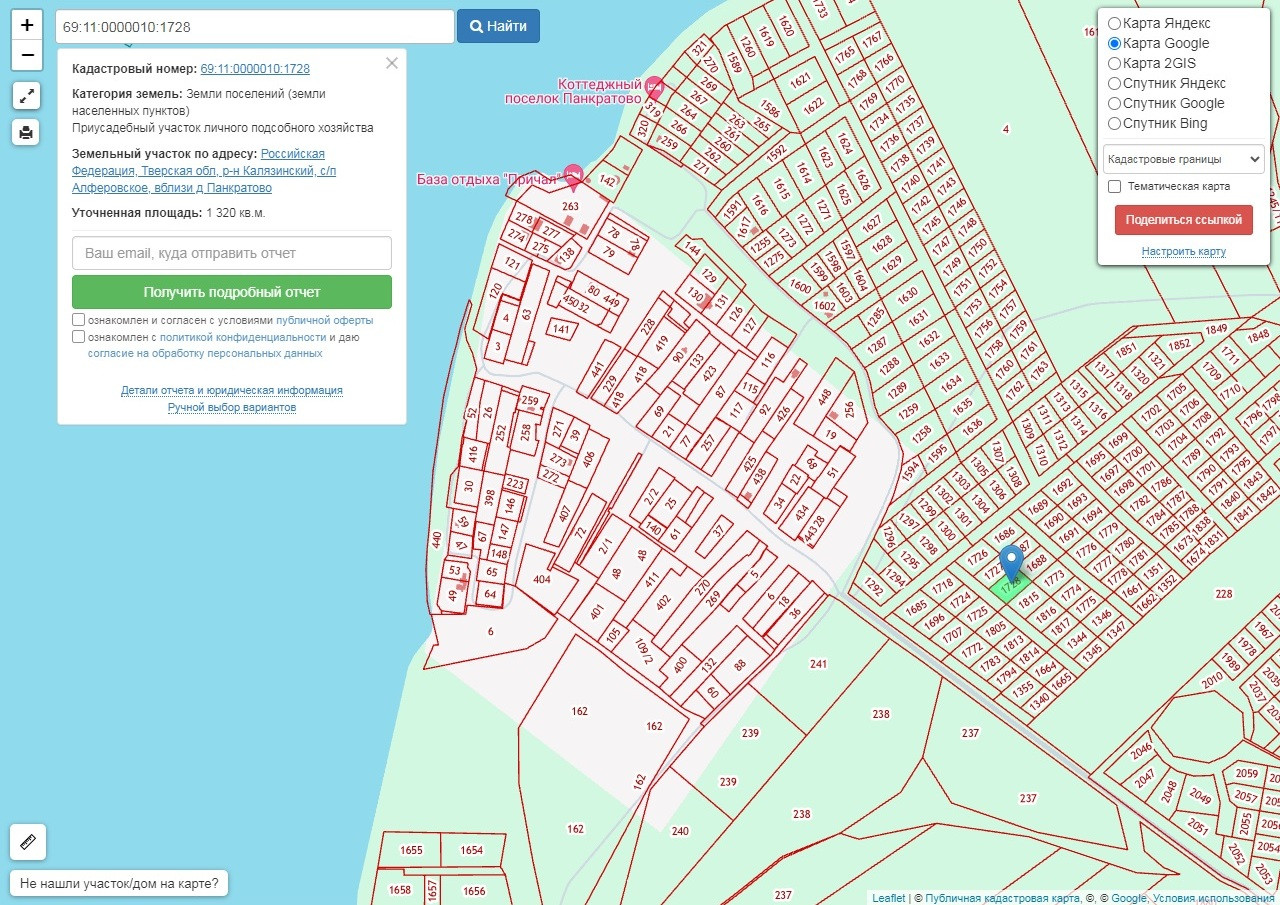
Task: Print the map
Action: (27, 131)
